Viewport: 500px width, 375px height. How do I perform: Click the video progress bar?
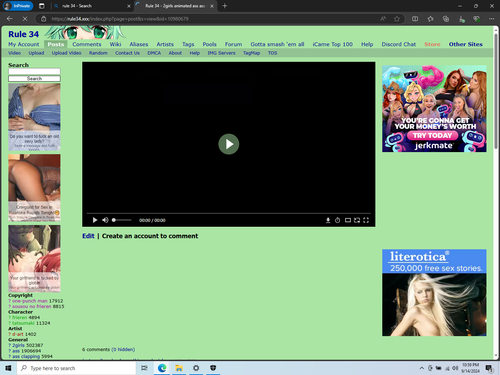229,213
